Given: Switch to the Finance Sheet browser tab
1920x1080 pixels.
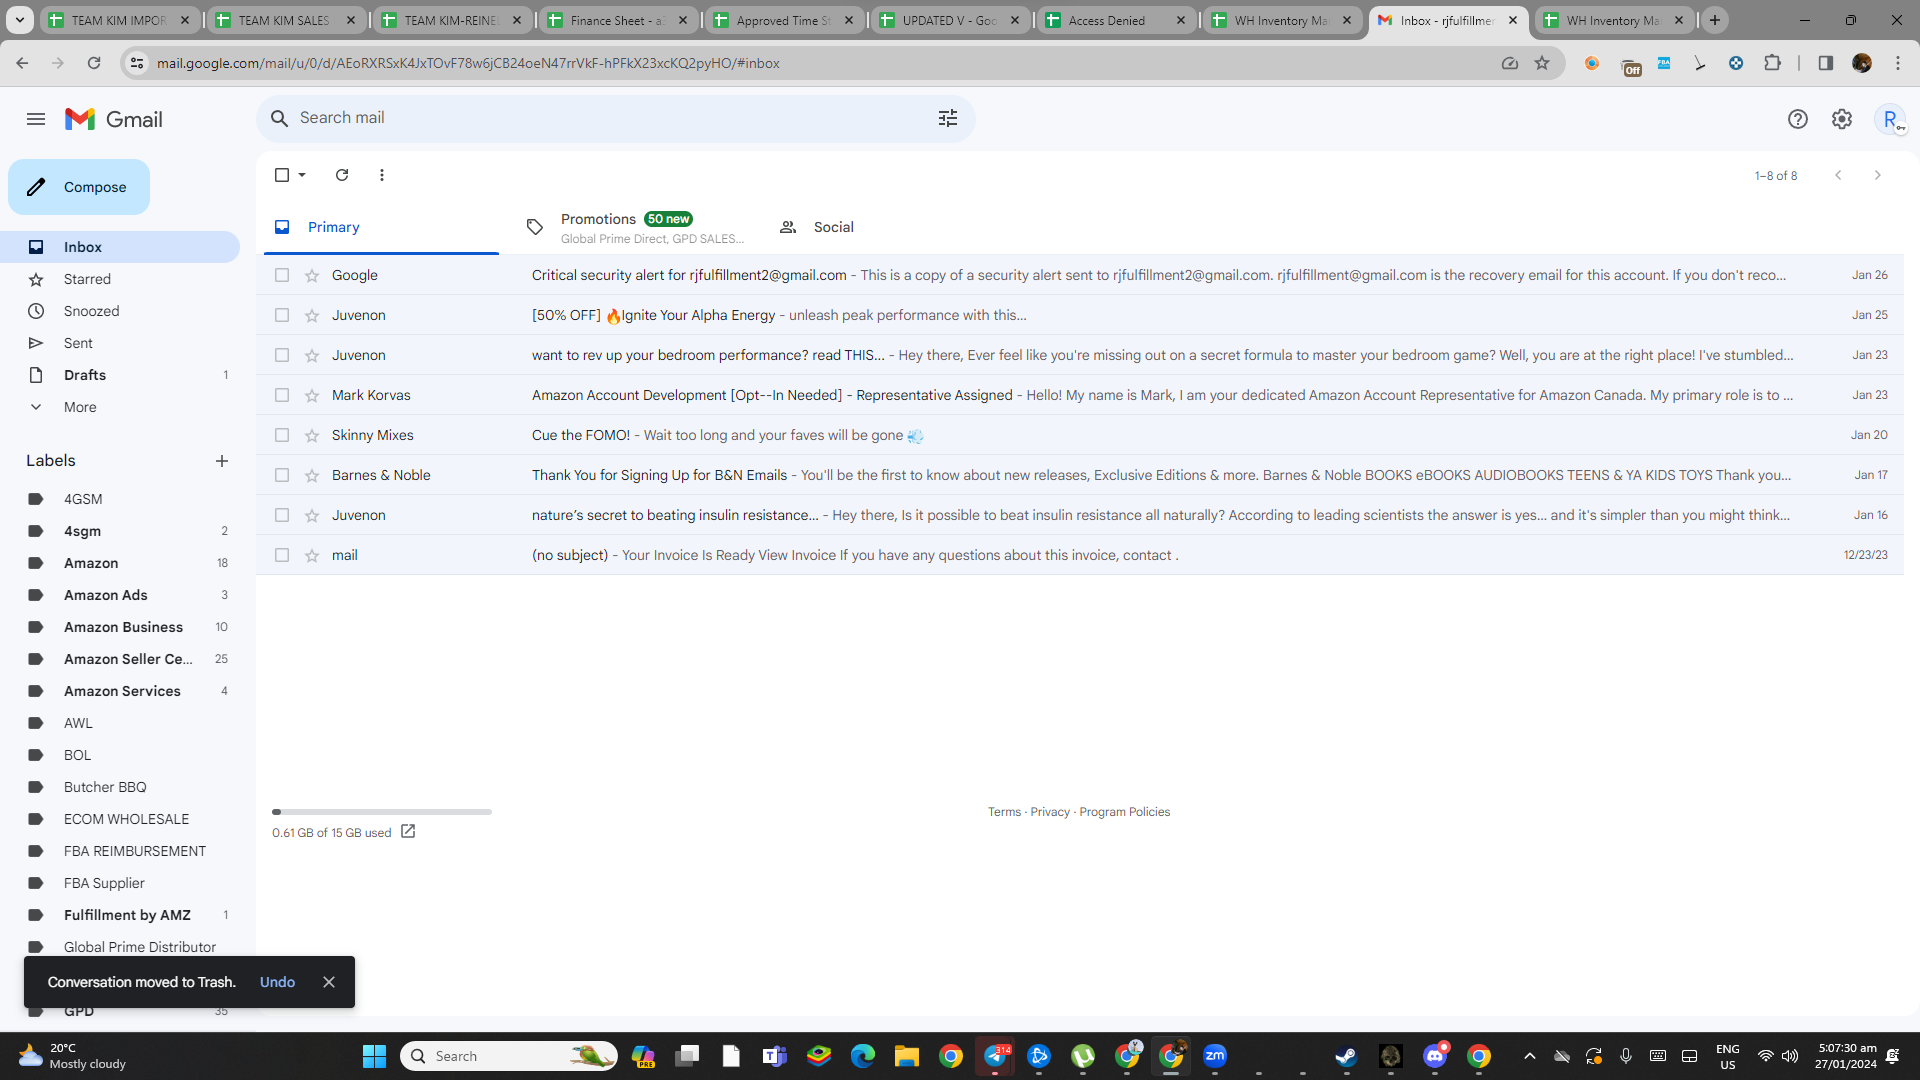Looking at the screenshot, I should pos(618,20).
